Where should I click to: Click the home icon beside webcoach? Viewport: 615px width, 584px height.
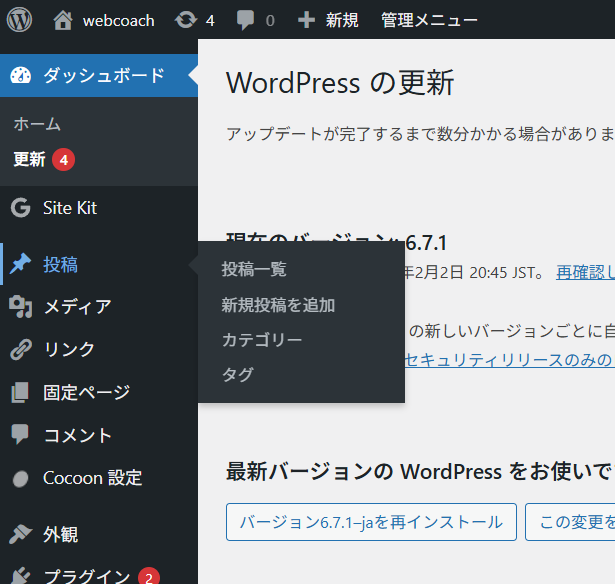(x=63, y=20)
